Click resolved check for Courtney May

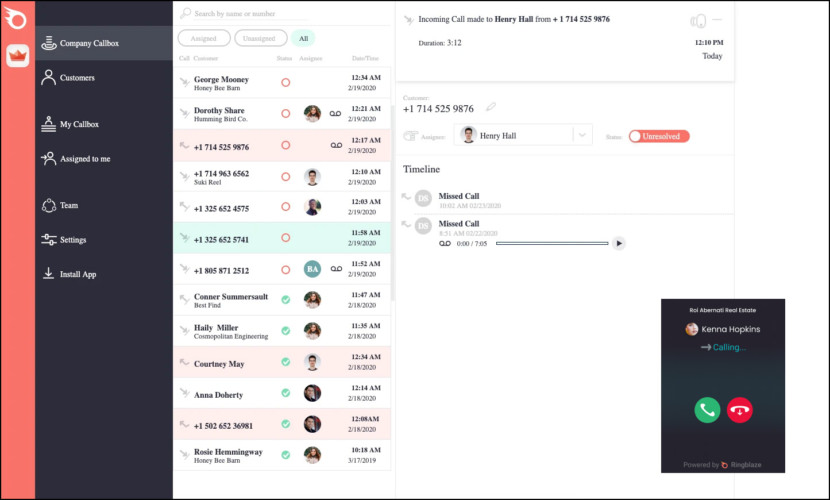tap(285, 362)
